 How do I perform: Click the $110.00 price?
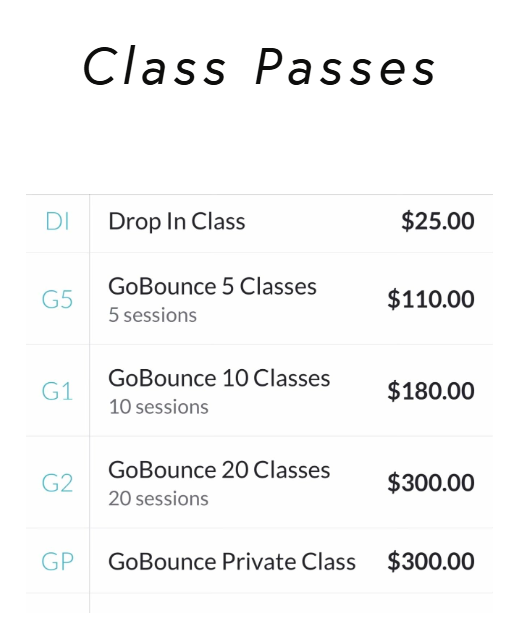pyautogui.click(x=431, y=299)
